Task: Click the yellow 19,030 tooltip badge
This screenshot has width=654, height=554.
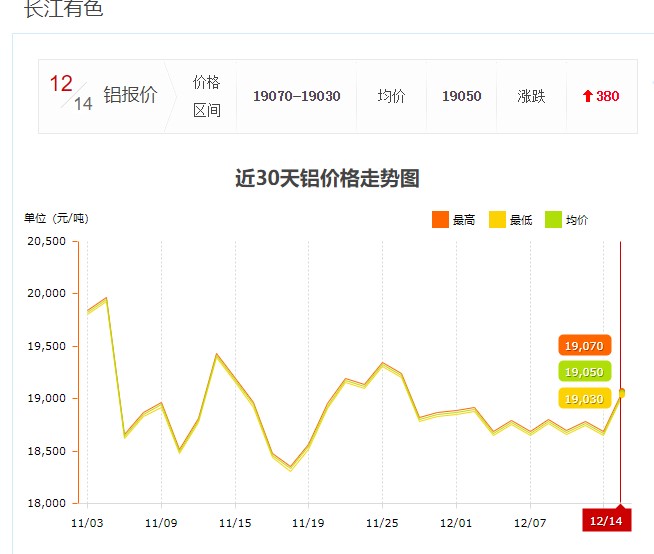Action: coord(584,398)
